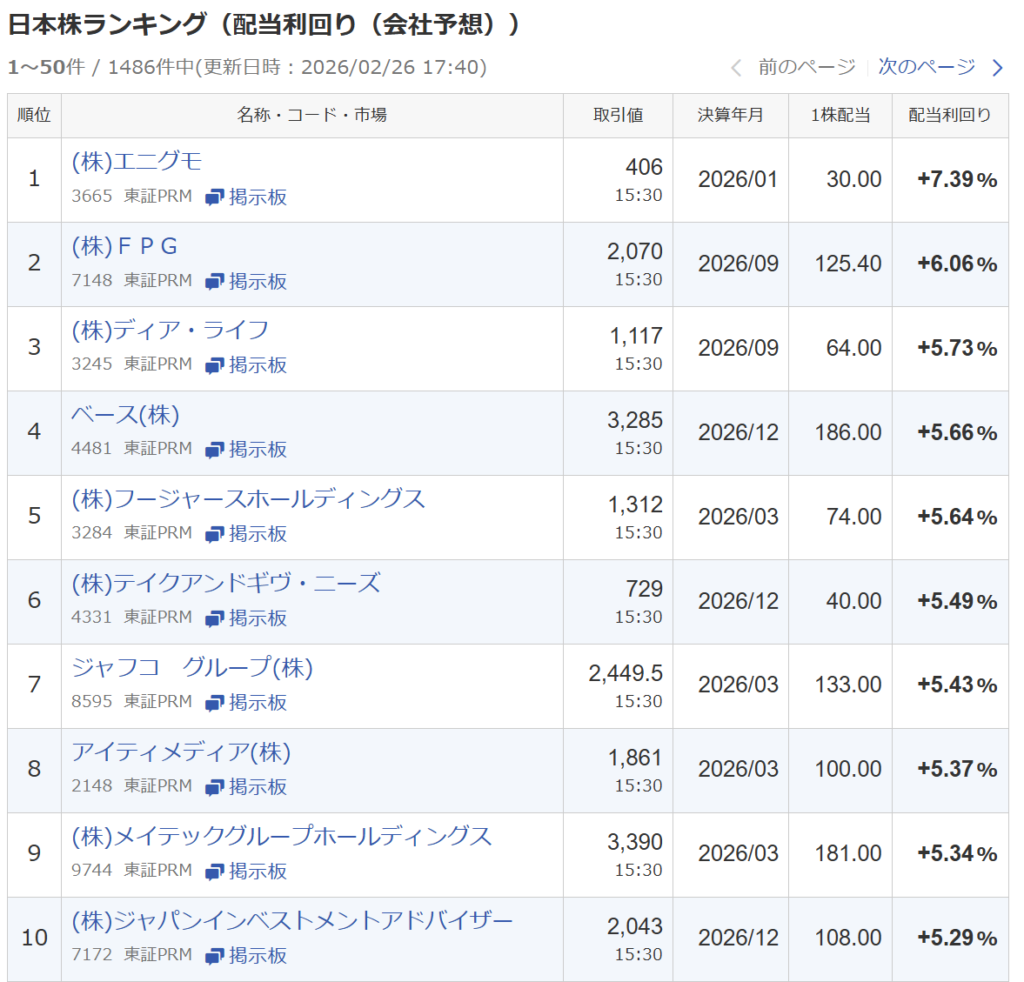Go to next page via 次のページ
The height and width of the screenshot is (982, 1024).
926,67
